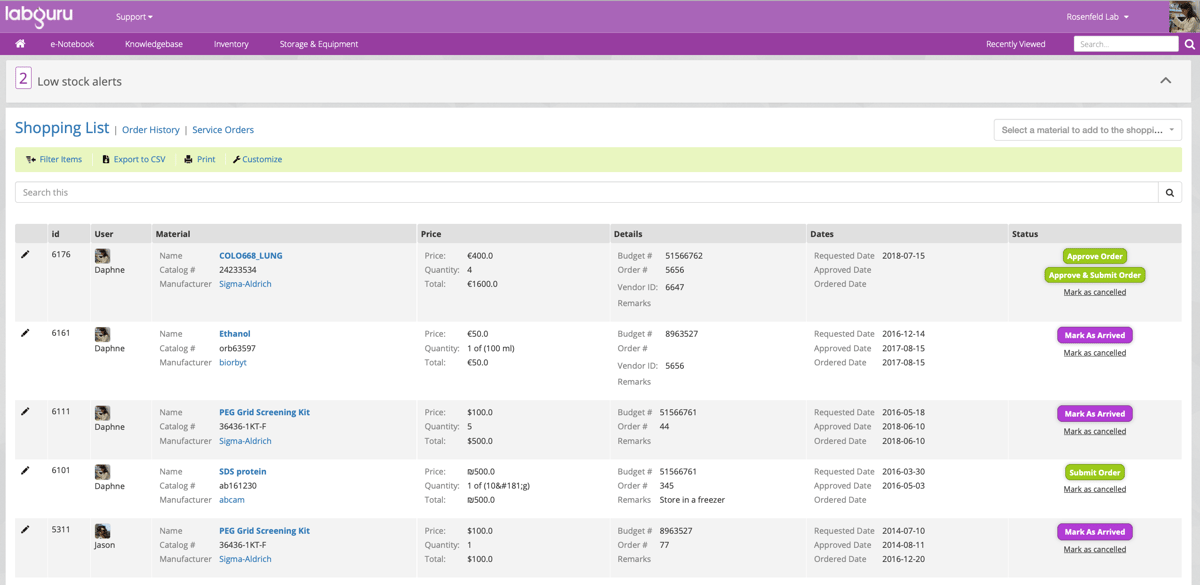Screen dimensions: 1200x585
Task: Mark the Ethanol order as arrived
Action: click(1094, 334)
